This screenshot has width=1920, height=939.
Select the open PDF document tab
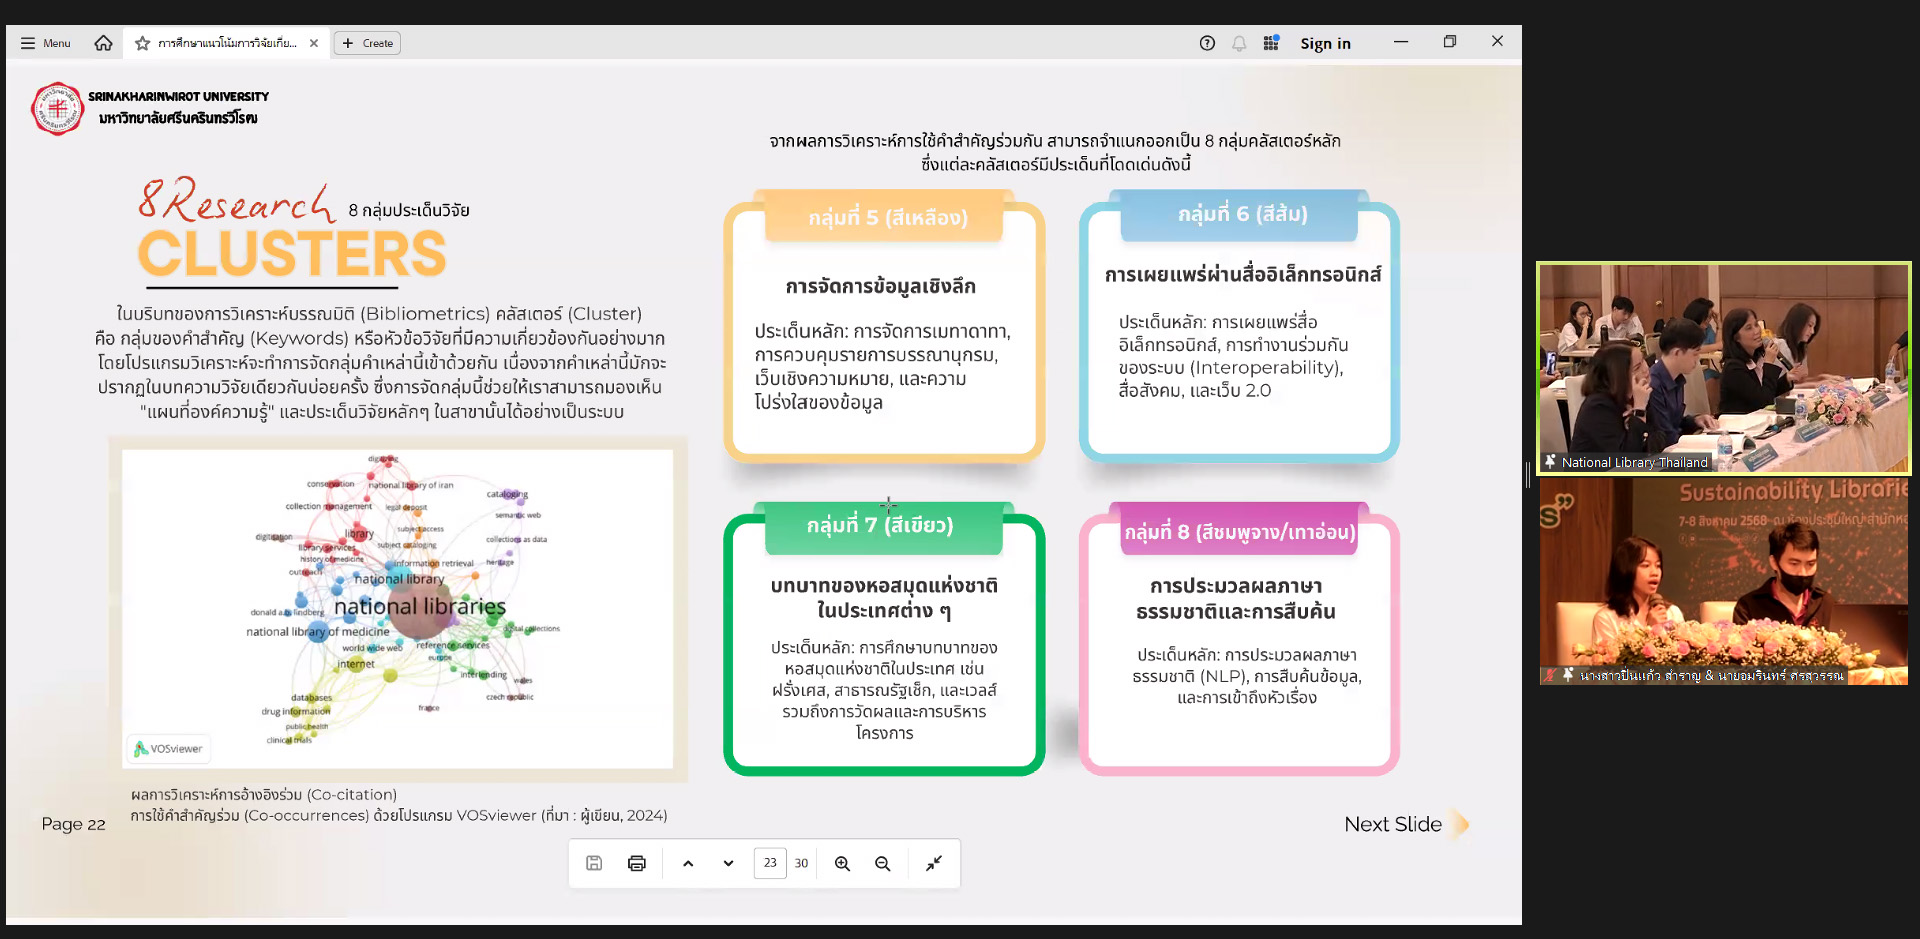pyautogui.click(x=227, y=43)
